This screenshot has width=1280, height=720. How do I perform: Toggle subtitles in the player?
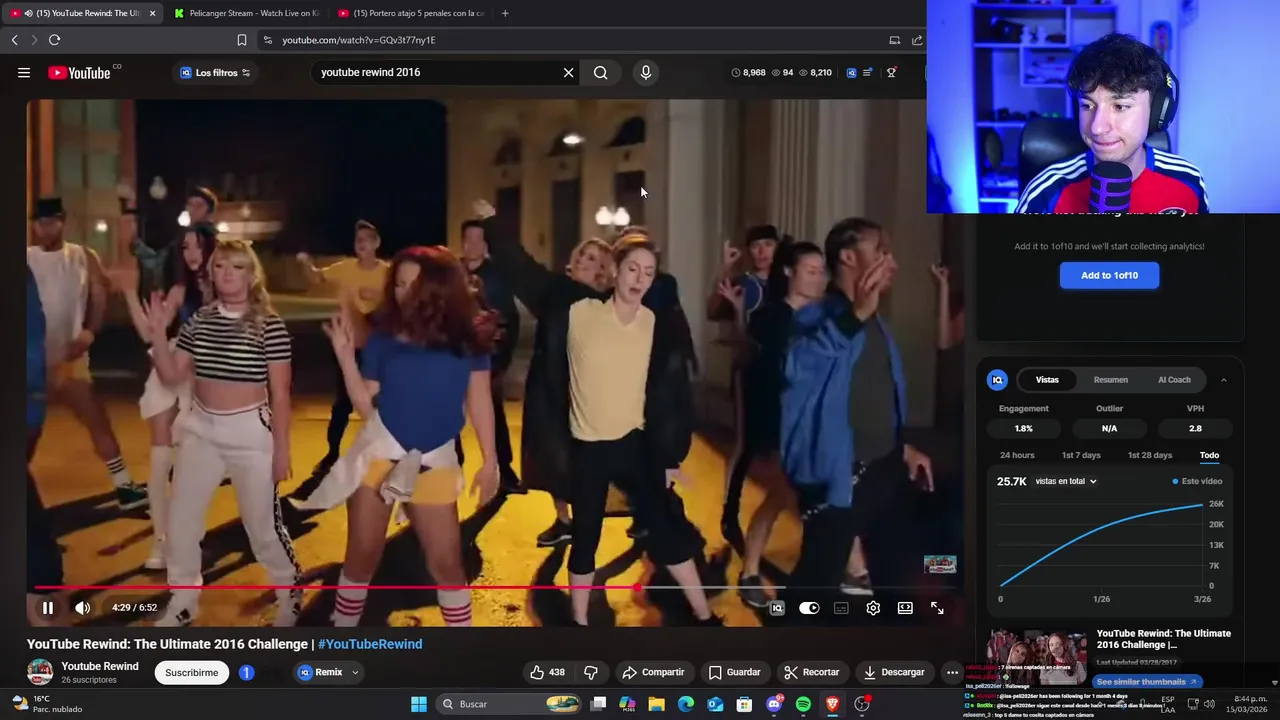click(841, 607)
